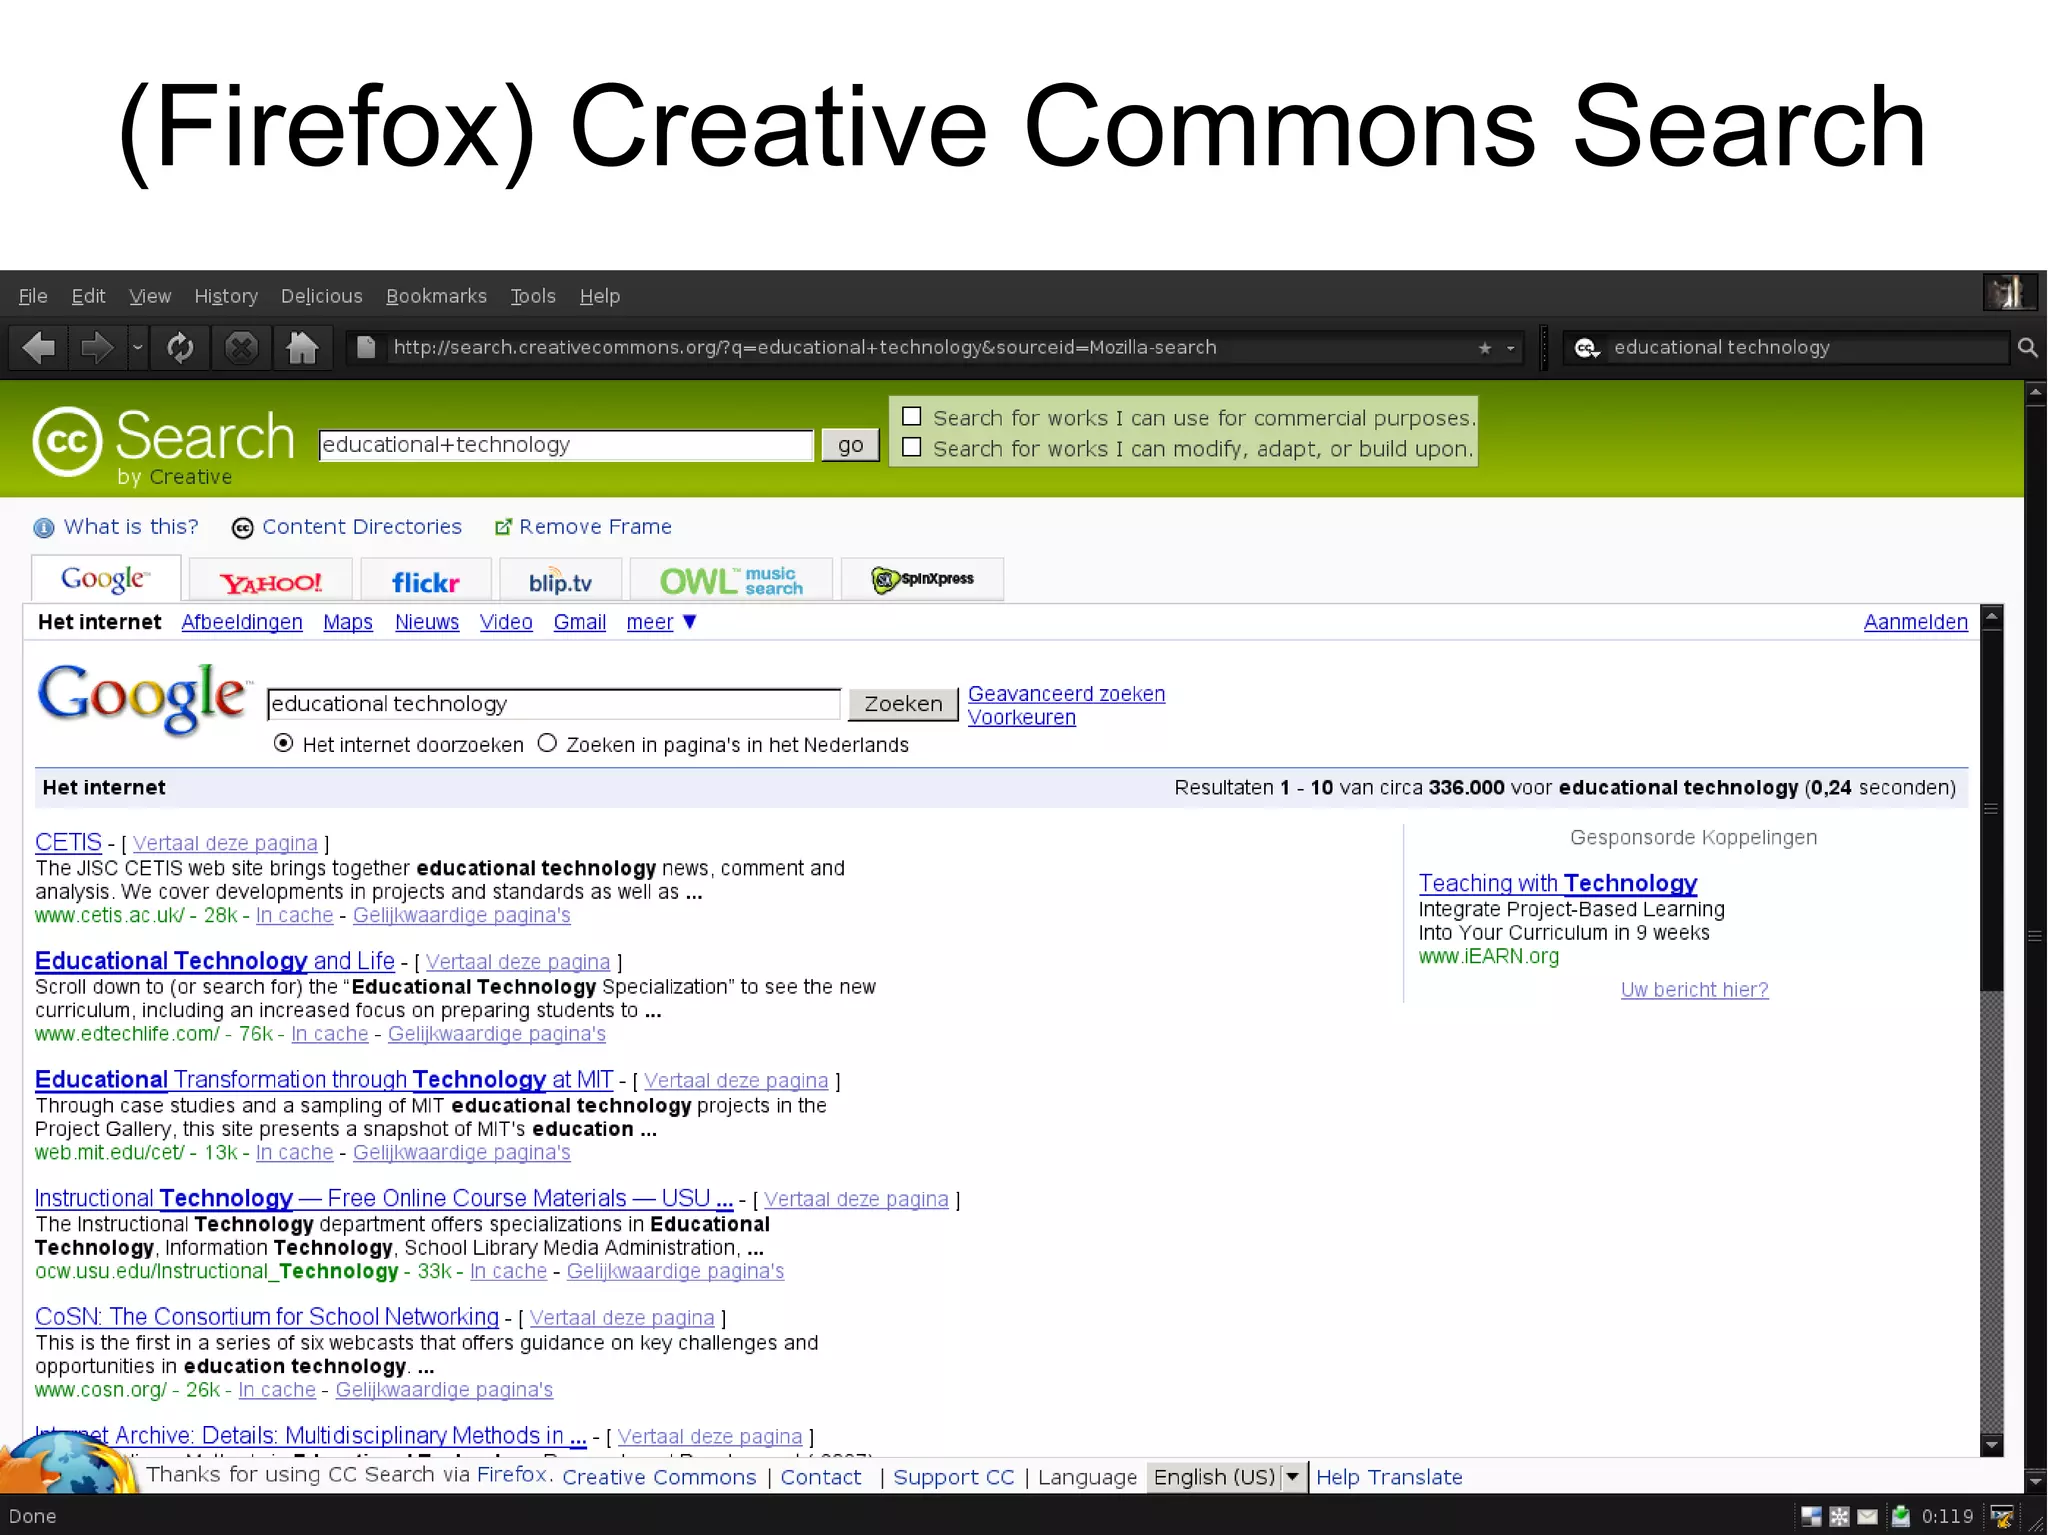This screenshot has width=2048, height=1535.
Task: Open the View menu
Action: (150, 296)
